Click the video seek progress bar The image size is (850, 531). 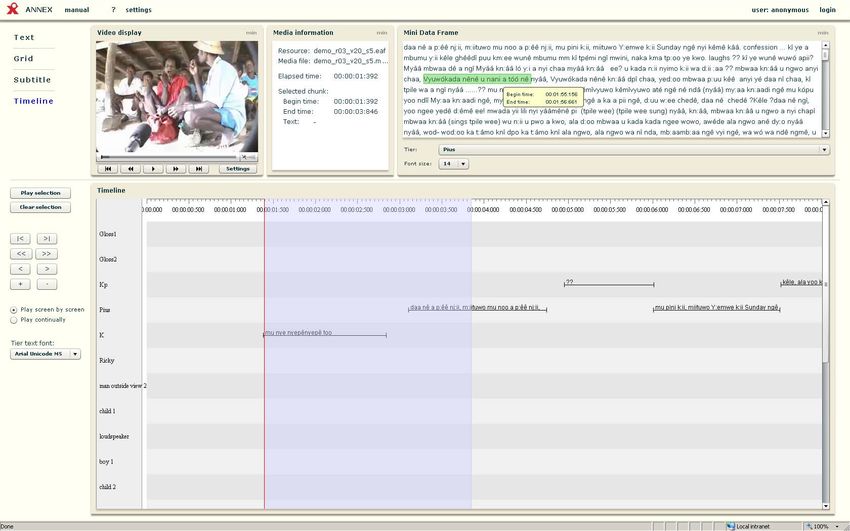click(169, 157)
